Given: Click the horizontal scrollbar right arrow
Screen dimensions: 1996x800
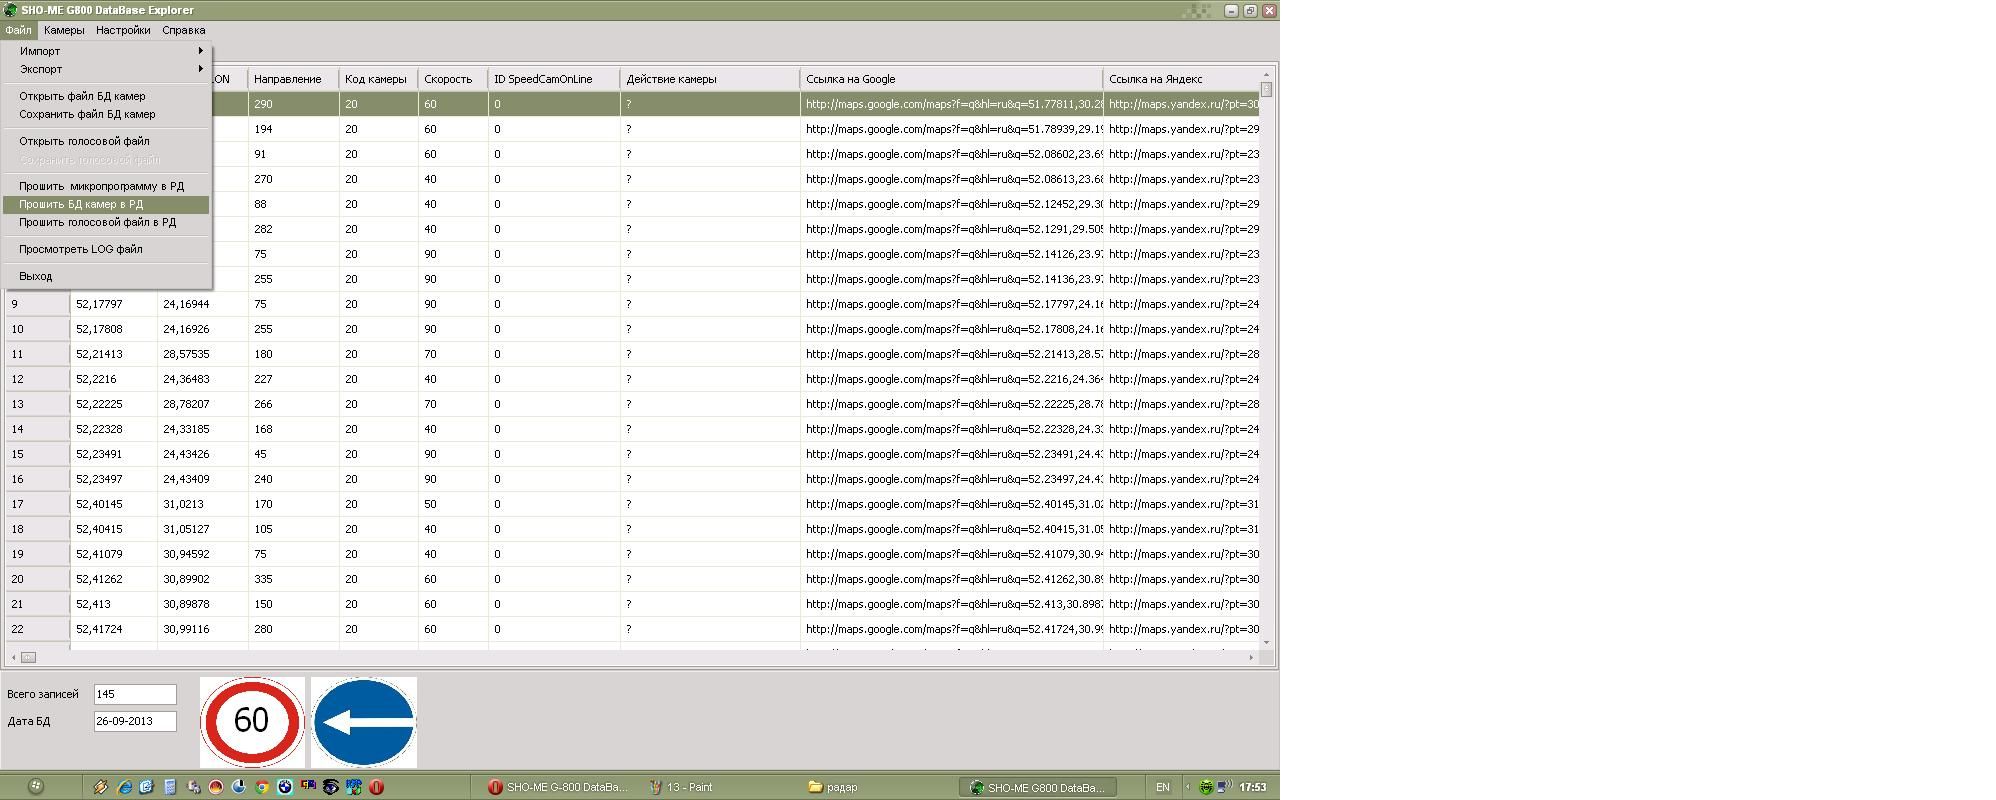Looking at the screenshot, I should click(1251, 657).
